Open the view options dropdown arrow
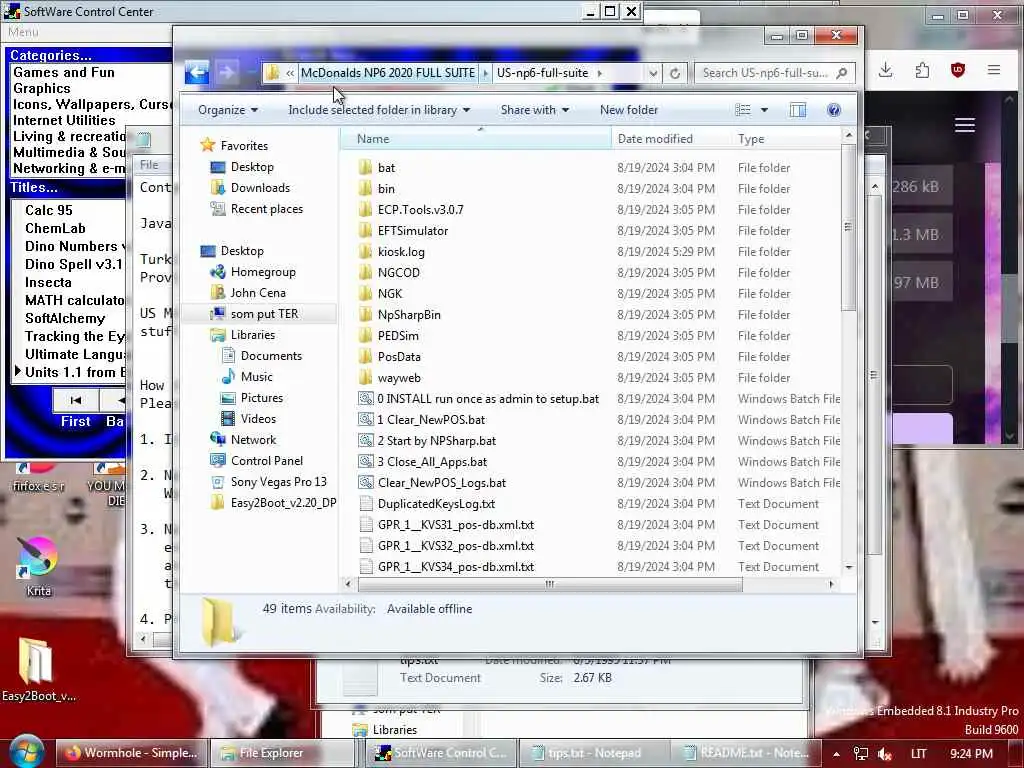Viewport: 1024px width, 768px height. 764,110
